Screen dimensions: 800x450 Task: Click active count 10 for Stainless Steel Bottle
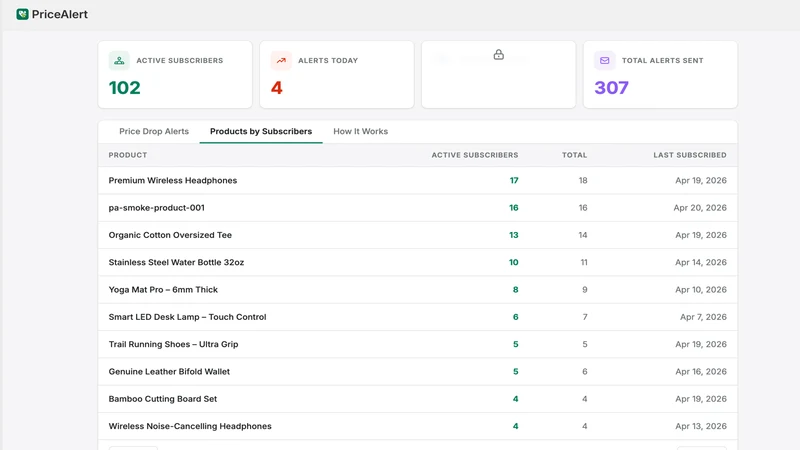coord(513,262)
